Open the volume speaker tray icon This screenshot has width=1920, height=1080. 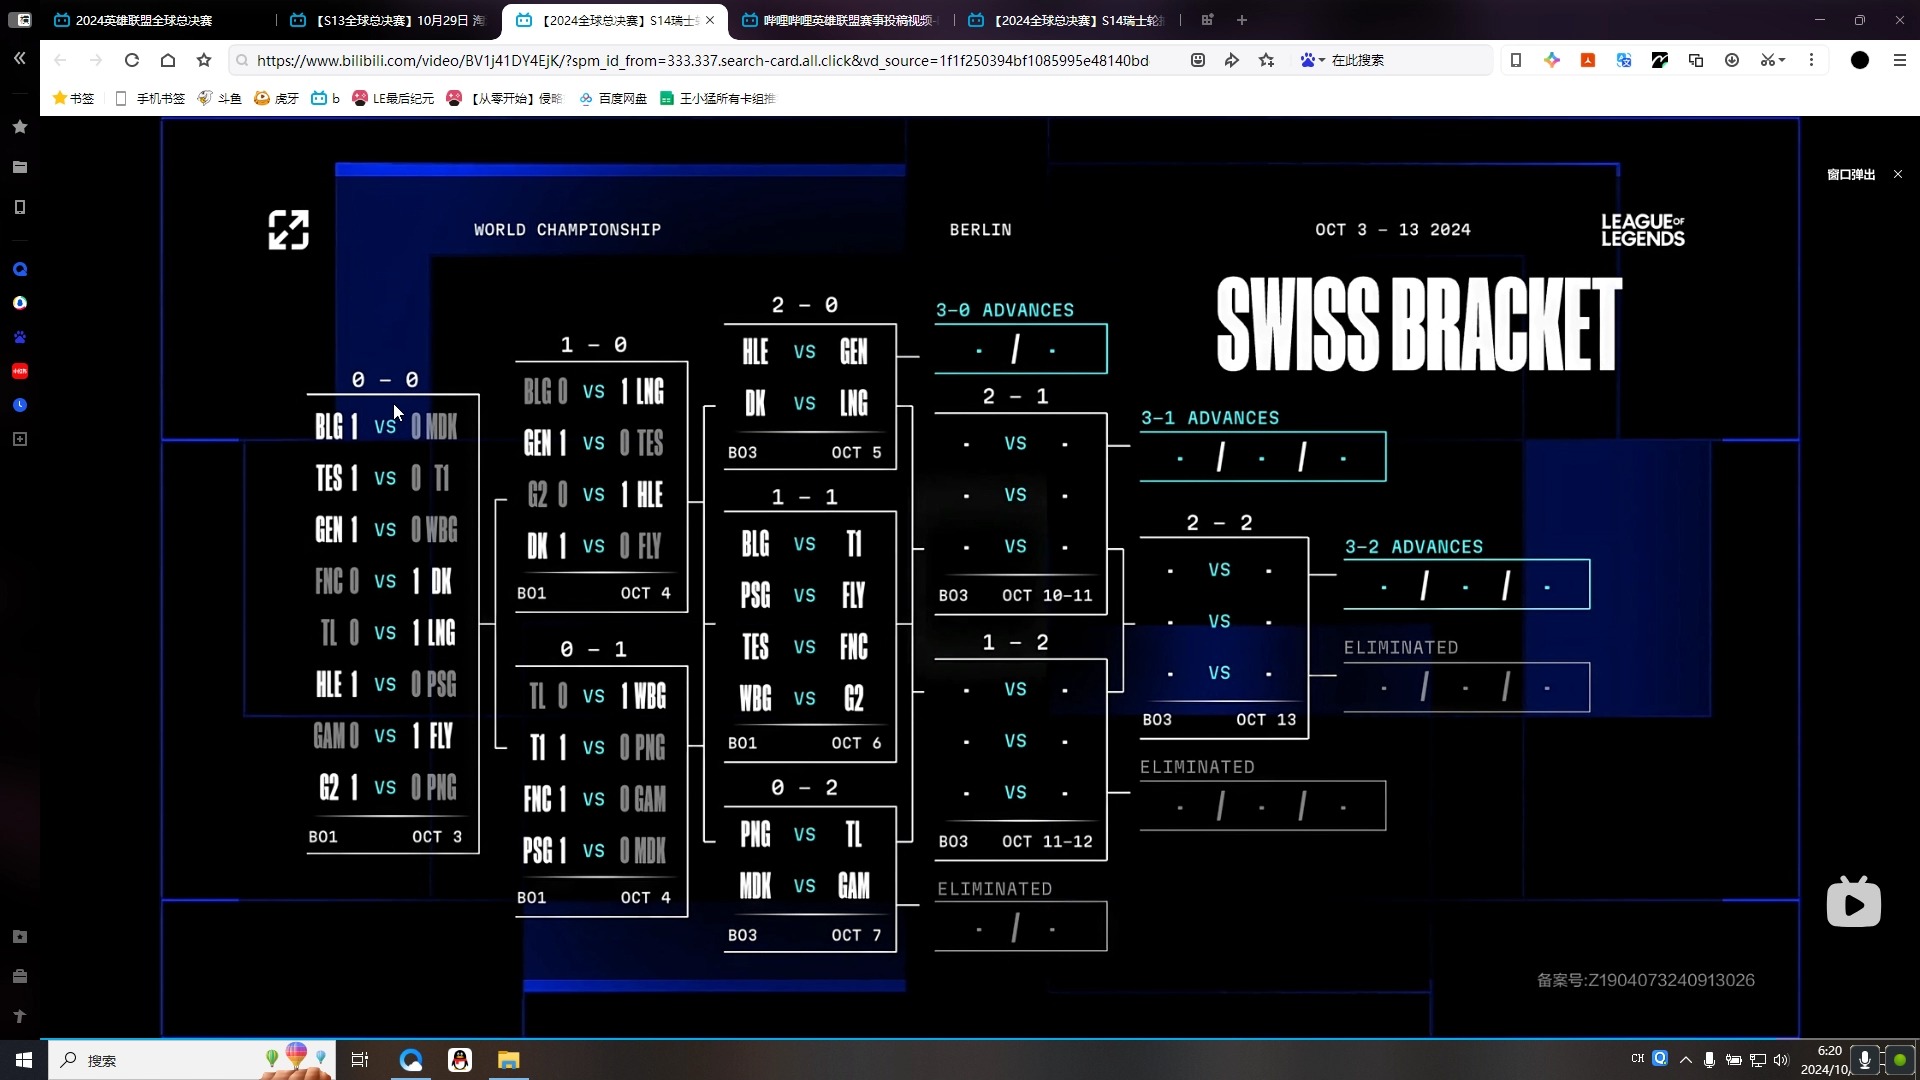1782,1060
